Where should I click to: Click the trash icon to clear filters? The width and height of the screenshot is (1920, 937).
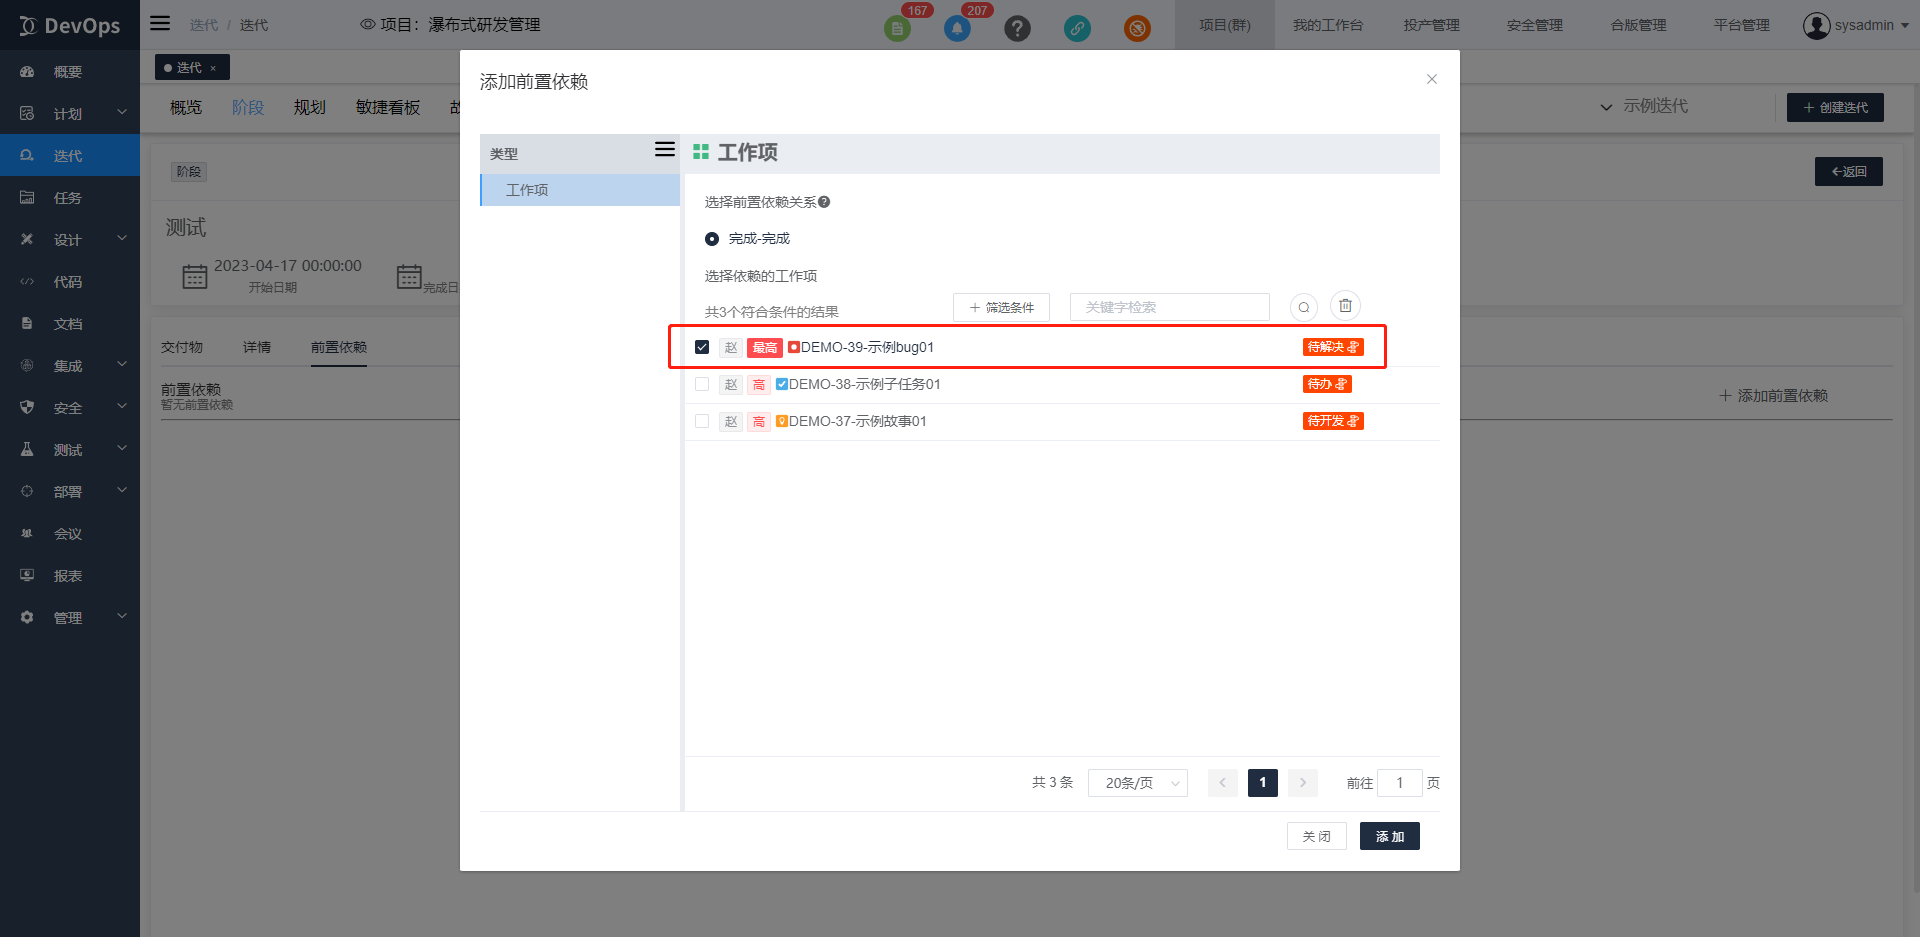point(1345,306)
